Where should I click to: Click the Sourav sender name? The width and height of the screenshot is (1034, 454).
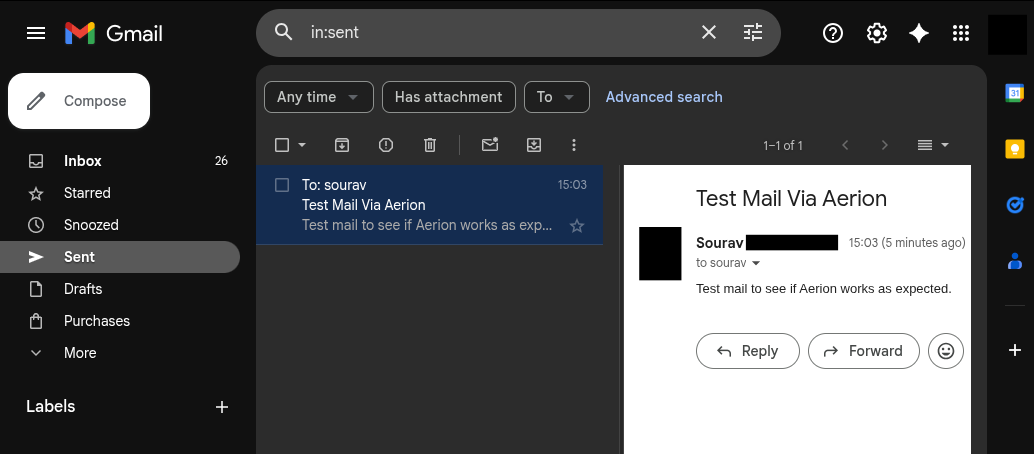pos(720,243)
